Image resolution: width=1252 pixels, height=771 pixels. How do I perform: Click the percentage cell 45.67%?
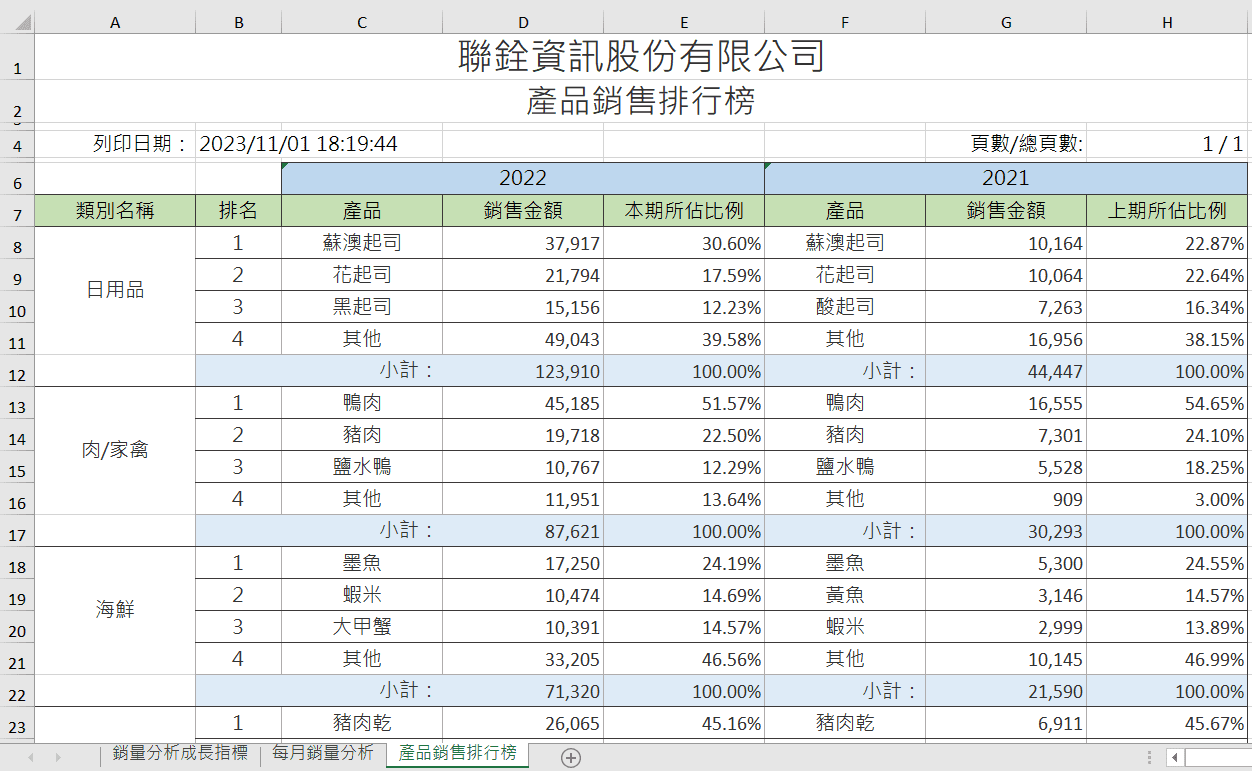pyautogui.click(x=1167, y=723)
